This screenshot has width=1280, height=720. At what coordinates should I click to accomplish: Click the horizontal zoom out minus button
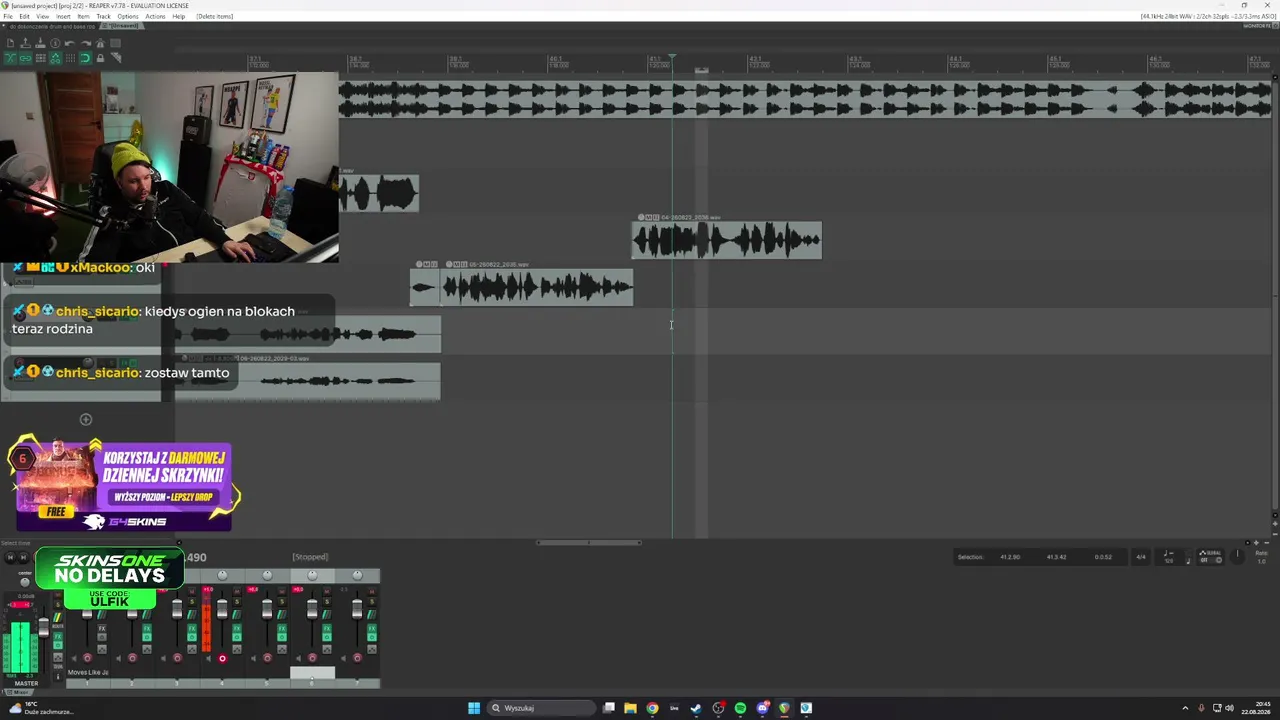point(1267,543)
